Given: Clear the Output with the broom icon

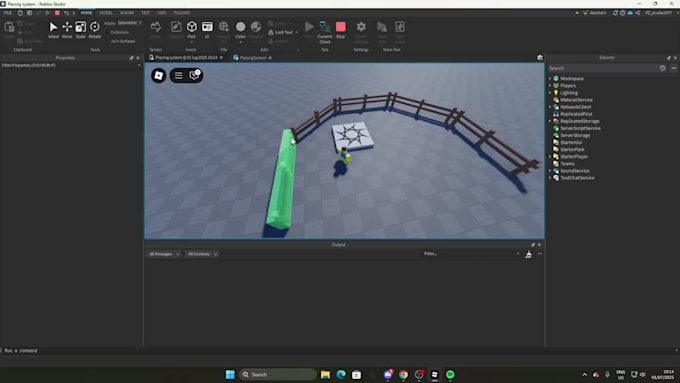Looking at the screenshot, I should pos(528,254).
